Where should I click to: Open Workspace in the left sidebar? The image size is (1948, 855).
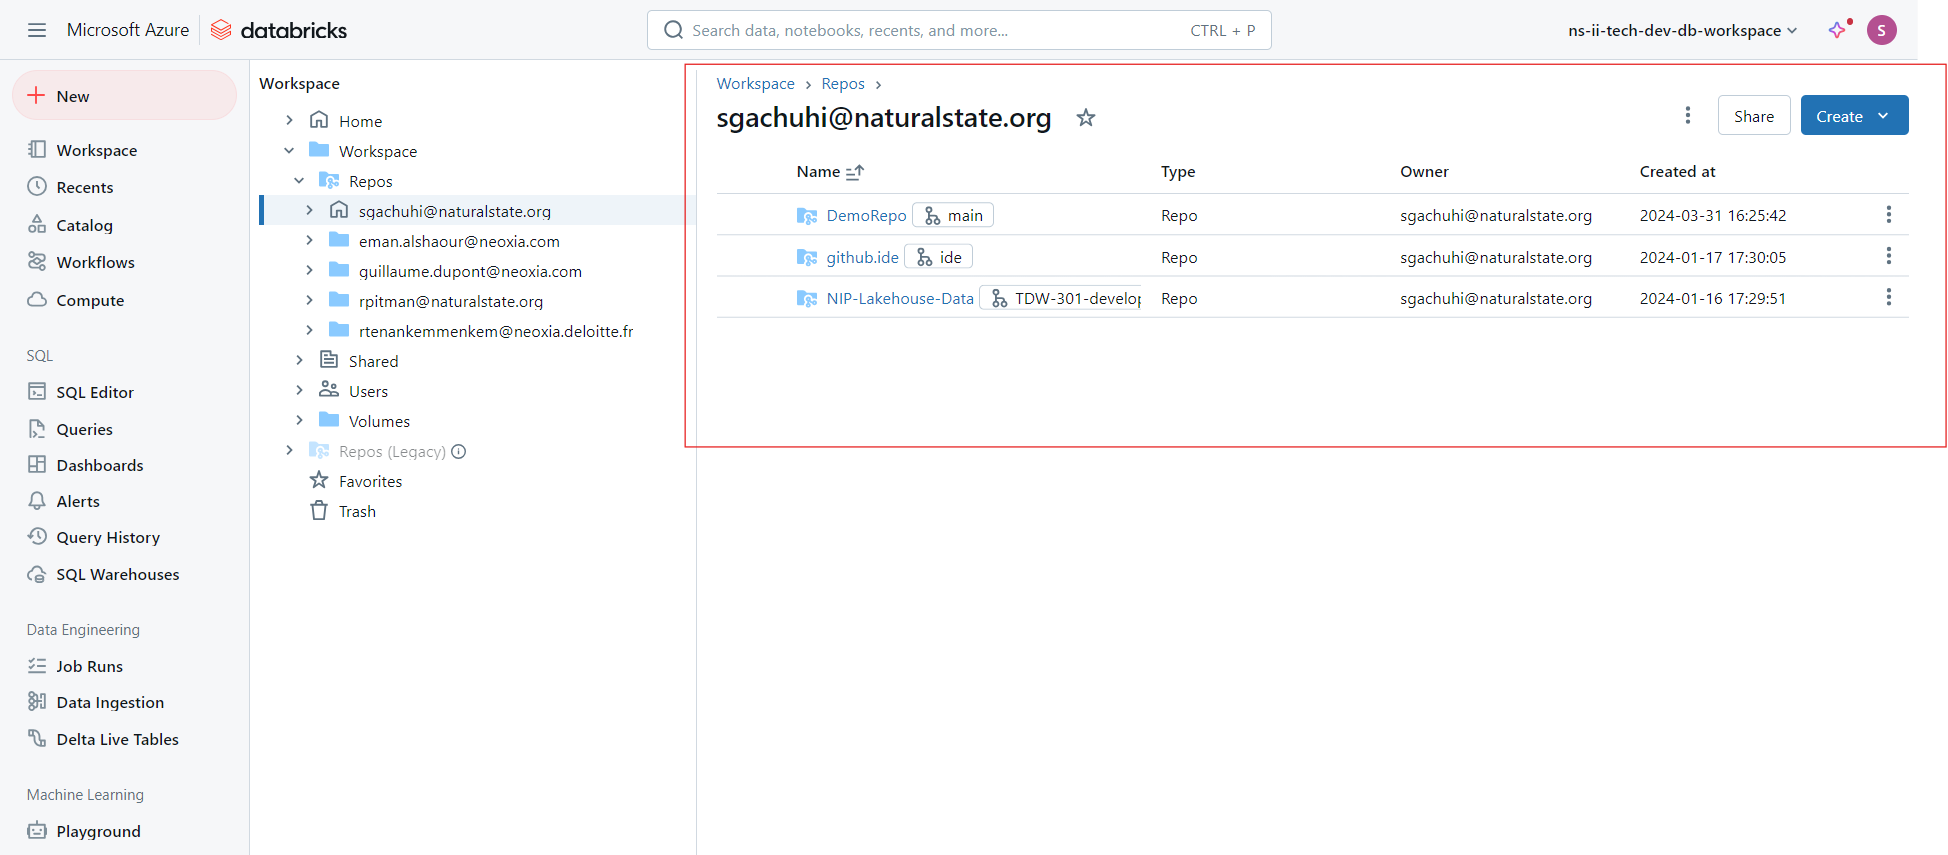click(x=97, y=150)
